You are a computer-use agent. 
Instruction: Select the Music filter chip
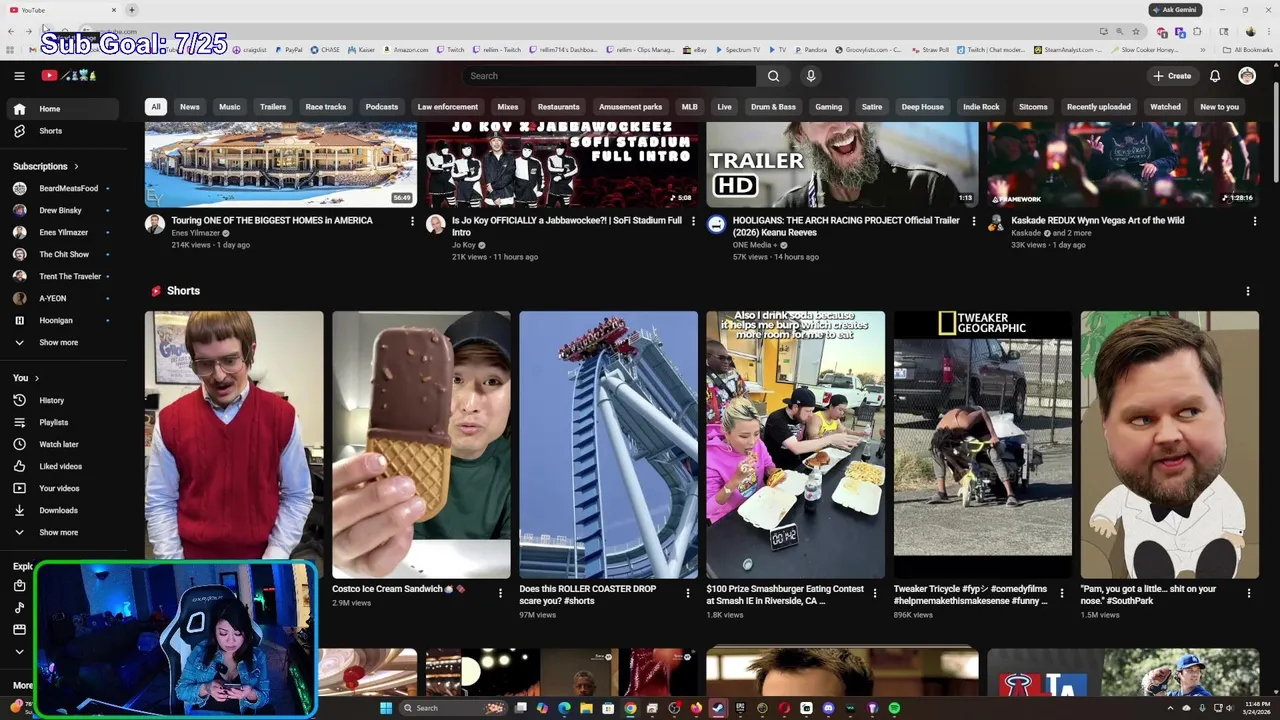click(x=230, y=107)
